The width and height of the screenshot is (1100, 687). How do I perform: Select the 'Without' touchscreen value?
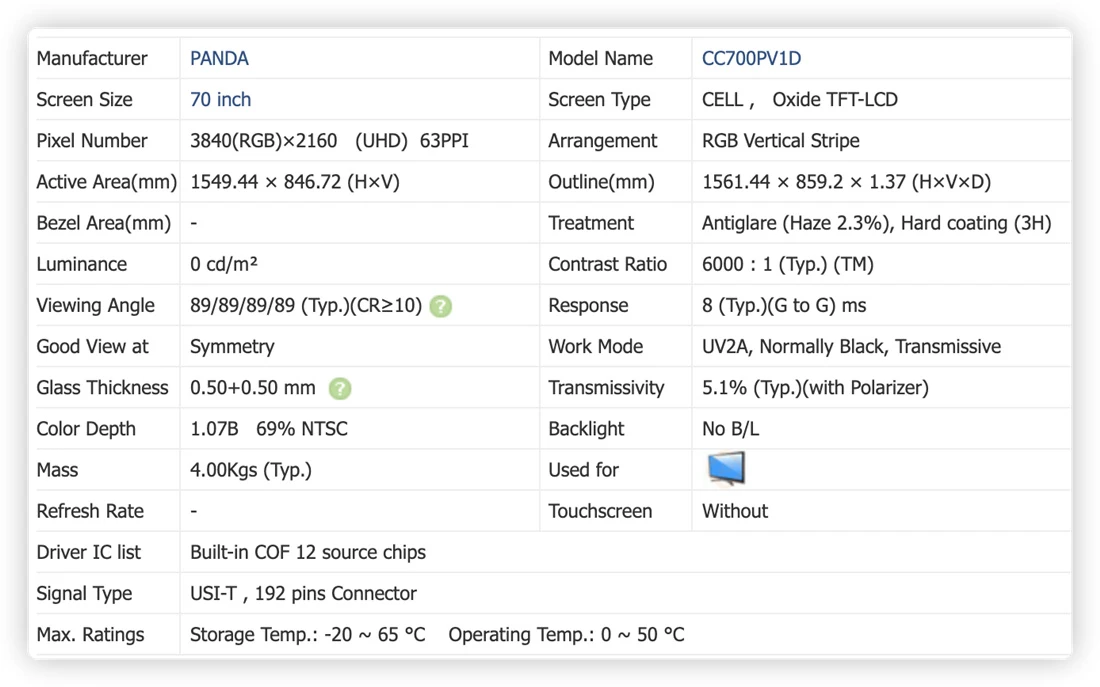coord(735,511)
